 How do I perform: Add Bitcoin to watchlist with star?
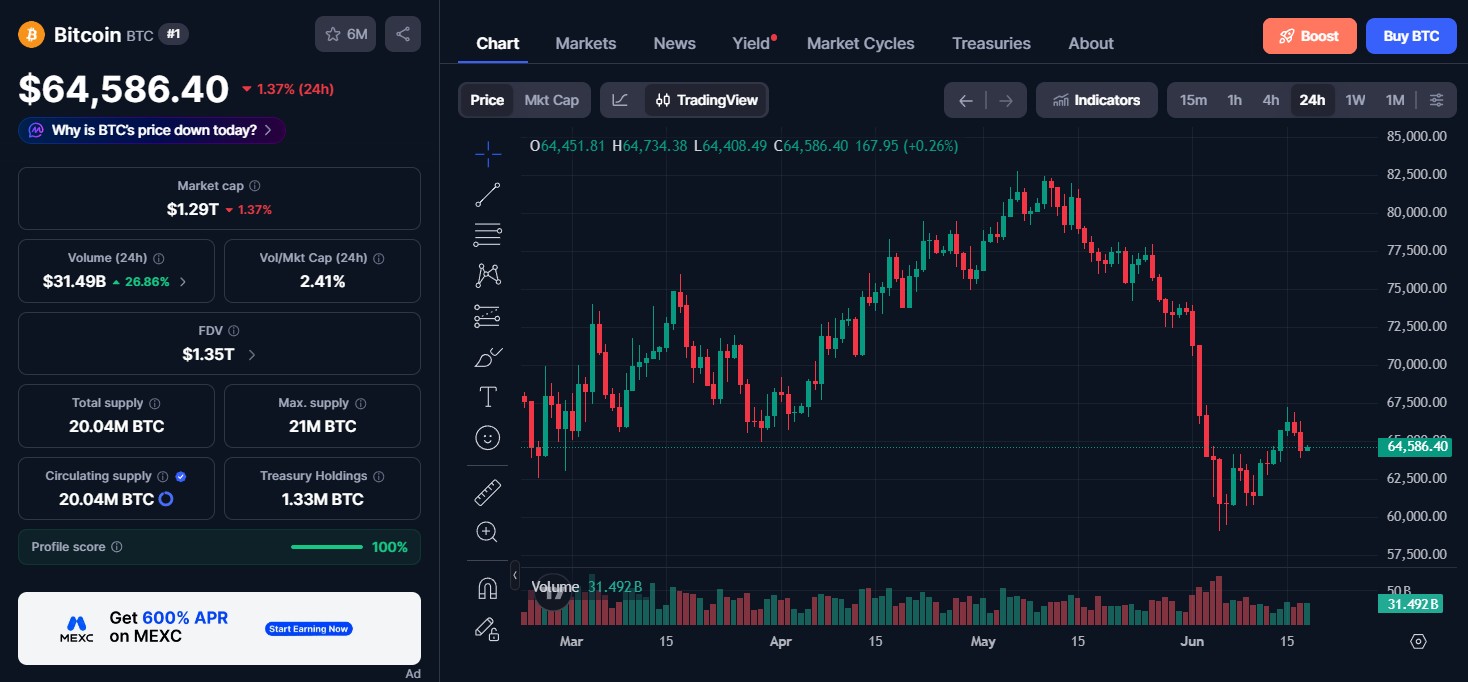click(x=346, y=34)
